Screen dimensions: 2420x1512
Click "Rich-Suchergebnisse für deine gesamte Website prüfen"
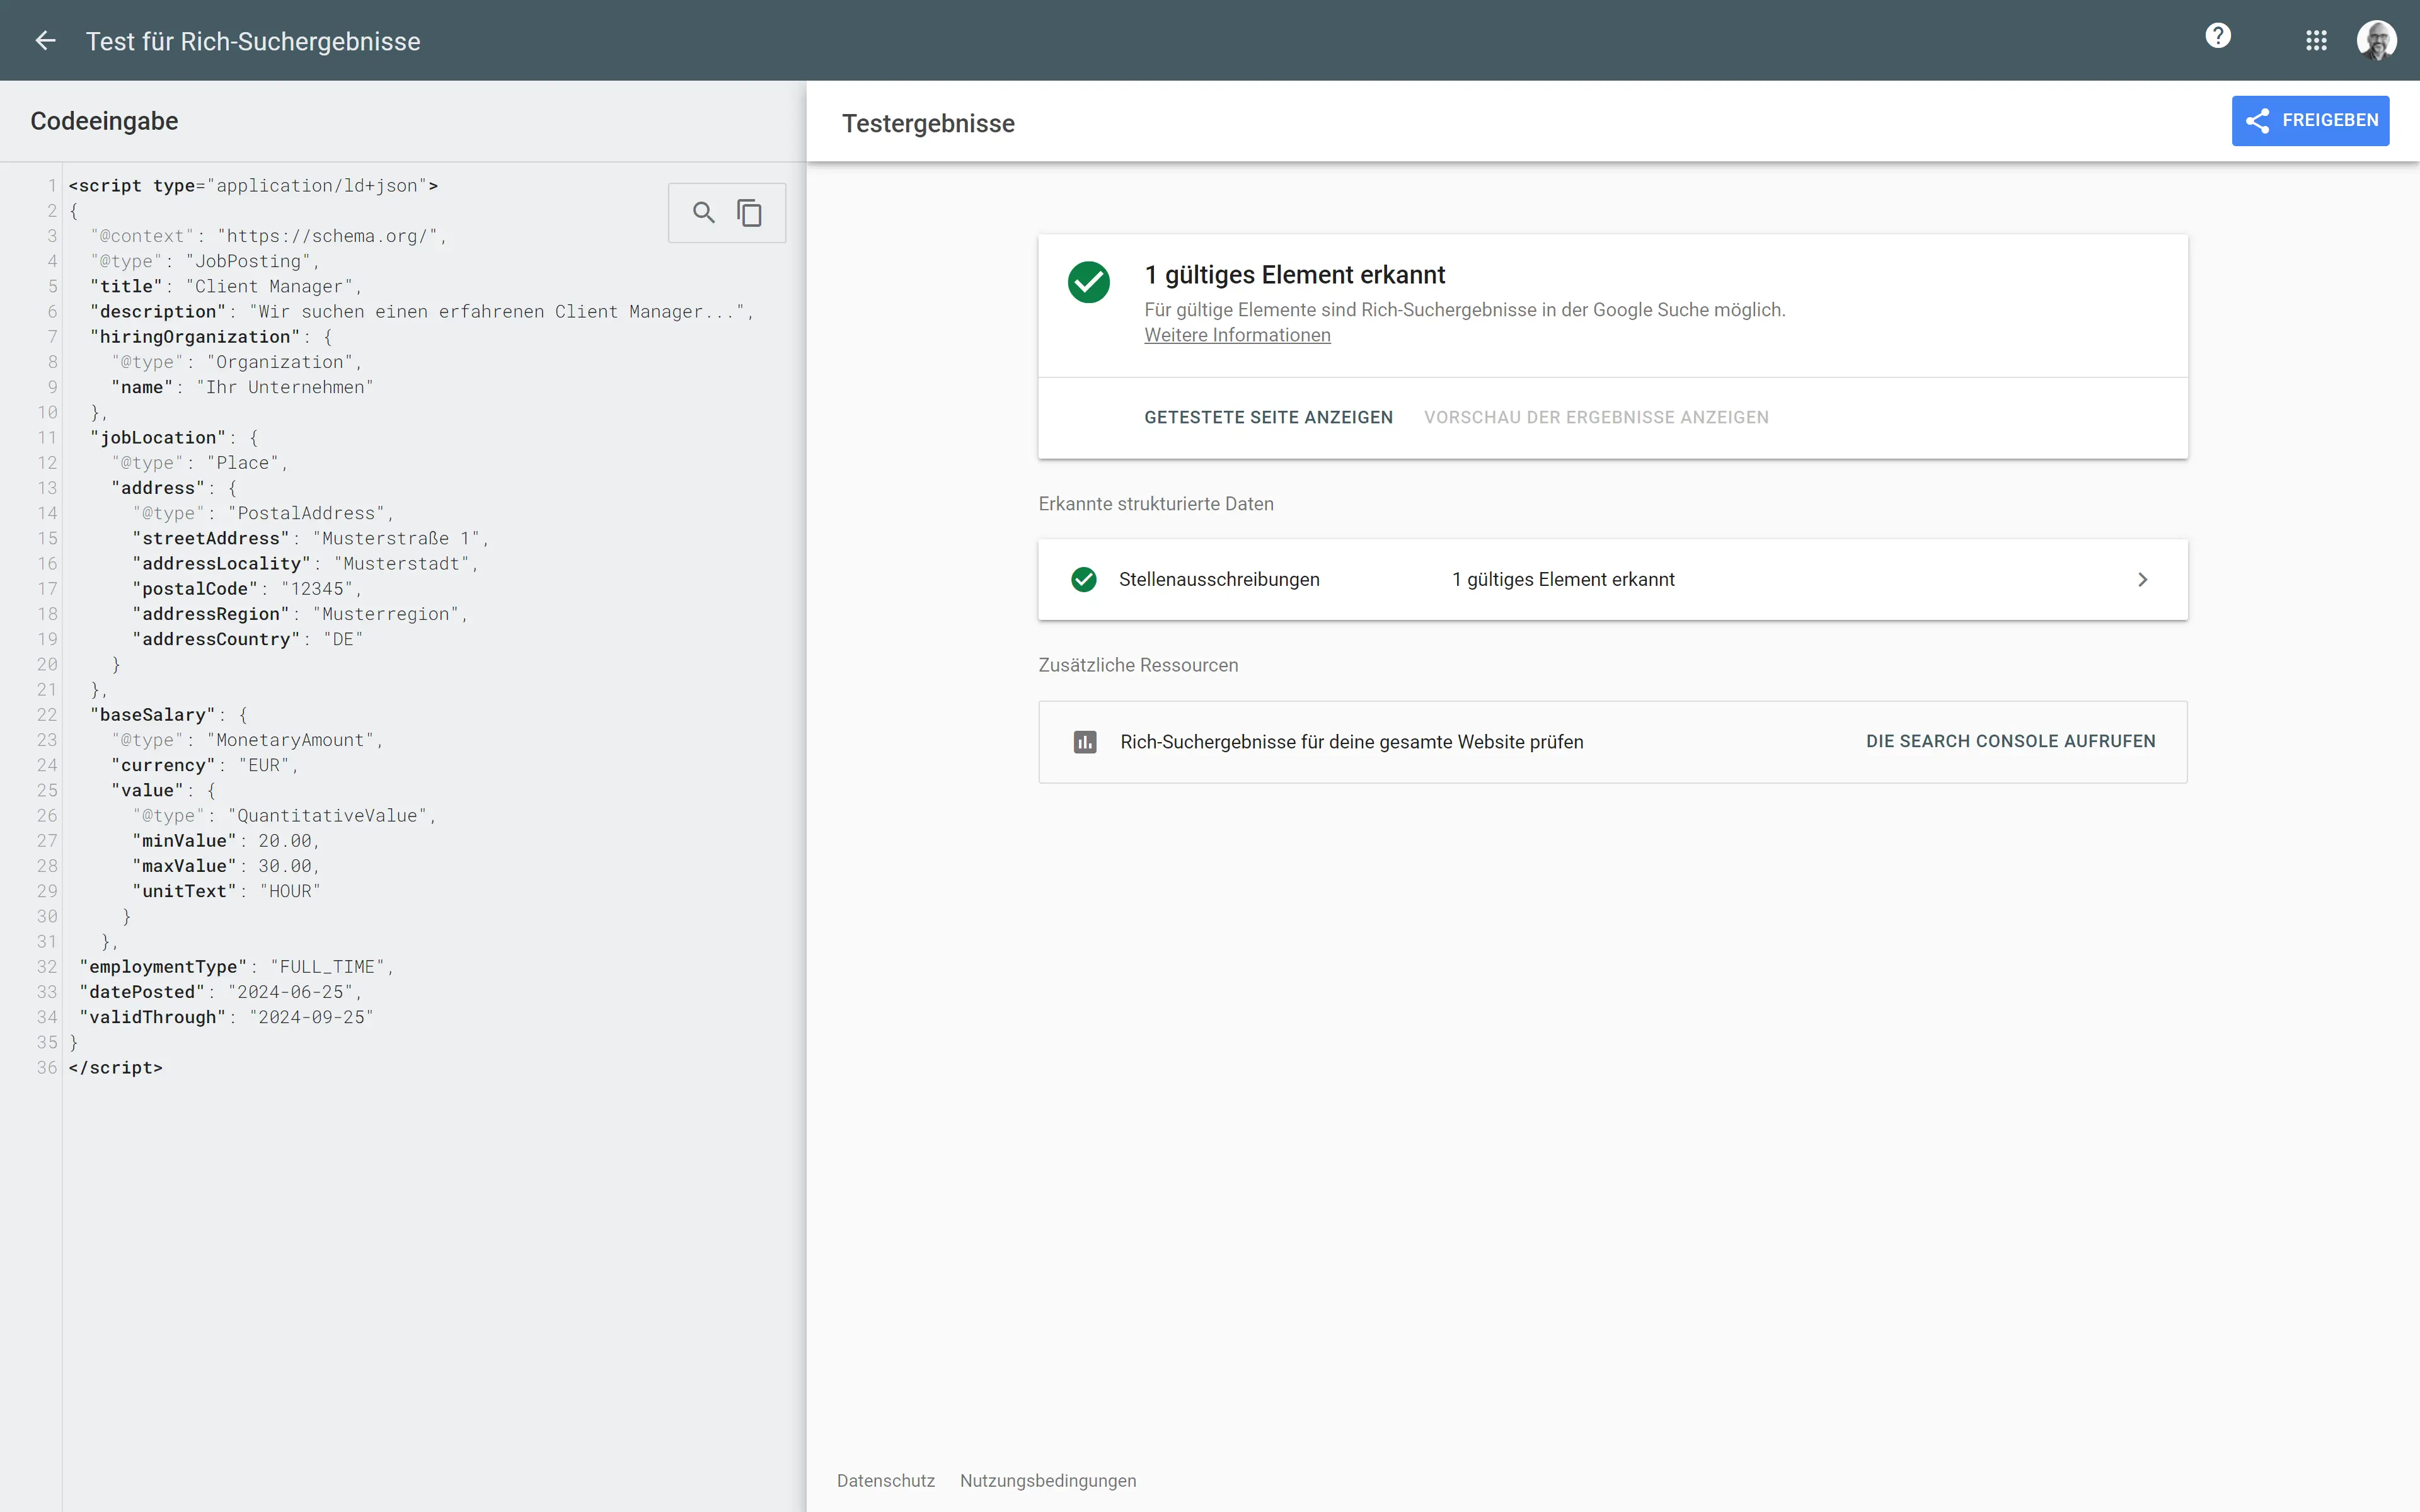tap(1351, 742)
